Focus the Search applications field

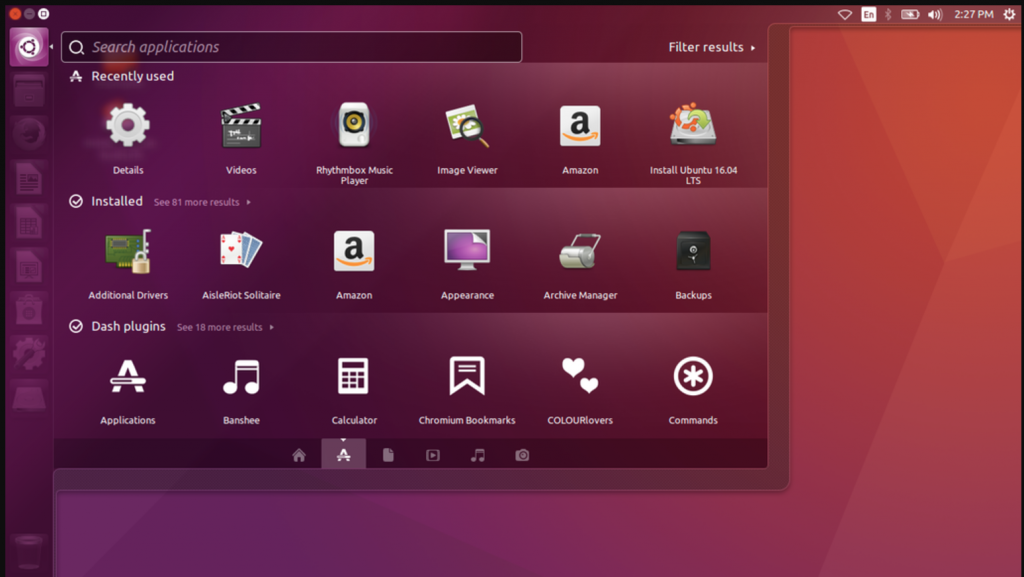tap(291, 47)
